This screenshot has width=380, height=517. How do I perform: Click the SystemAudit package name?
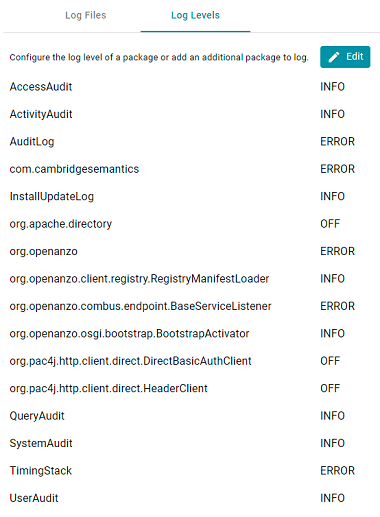point(41,443)
